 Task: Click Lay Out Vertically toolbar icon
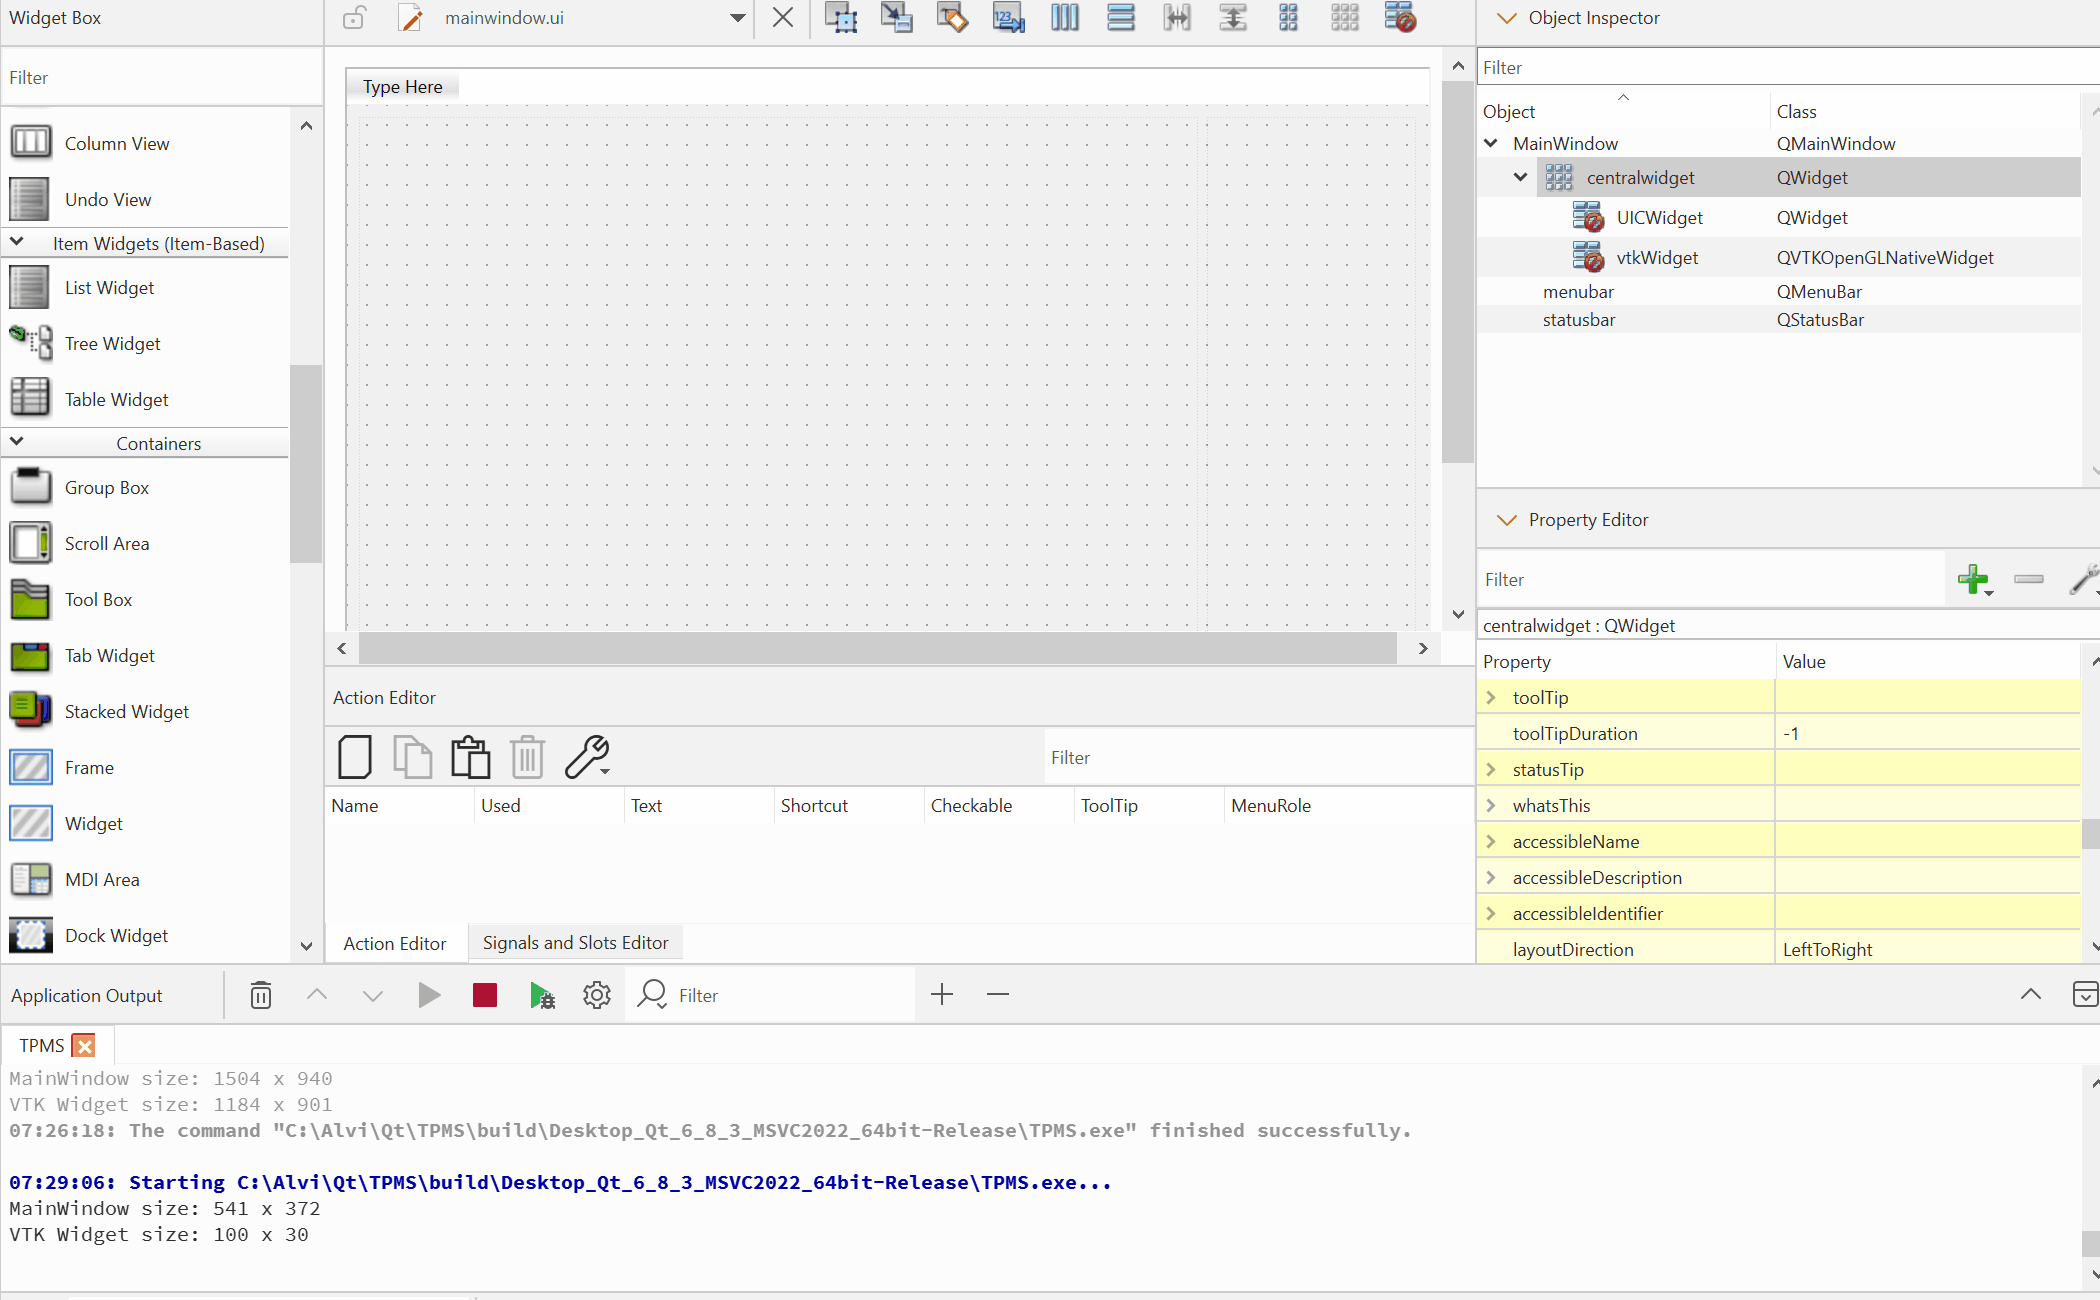(x=1121, y=18)
